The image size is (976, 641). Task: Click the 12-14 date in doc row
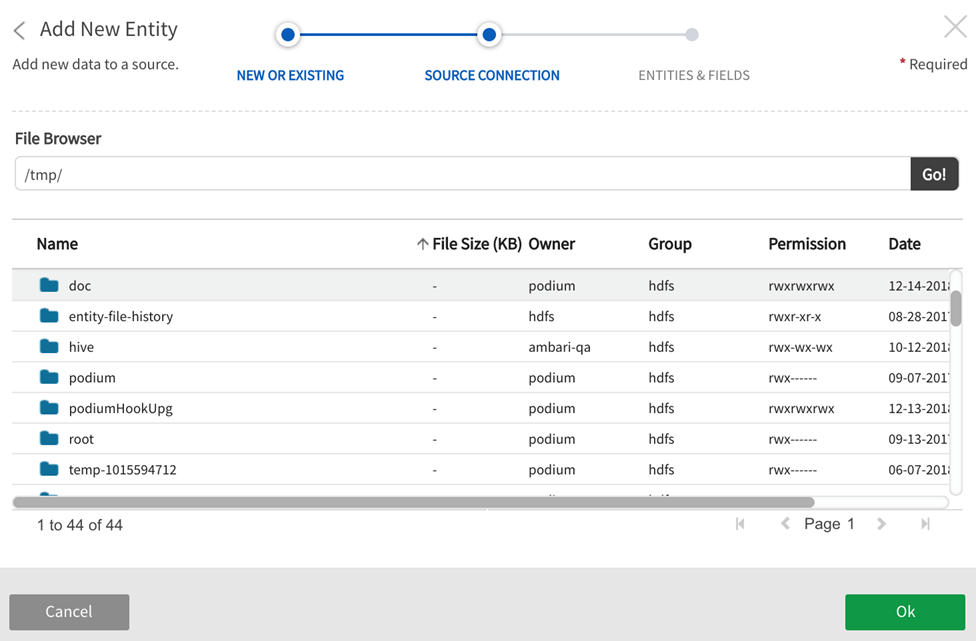point(919,286)
